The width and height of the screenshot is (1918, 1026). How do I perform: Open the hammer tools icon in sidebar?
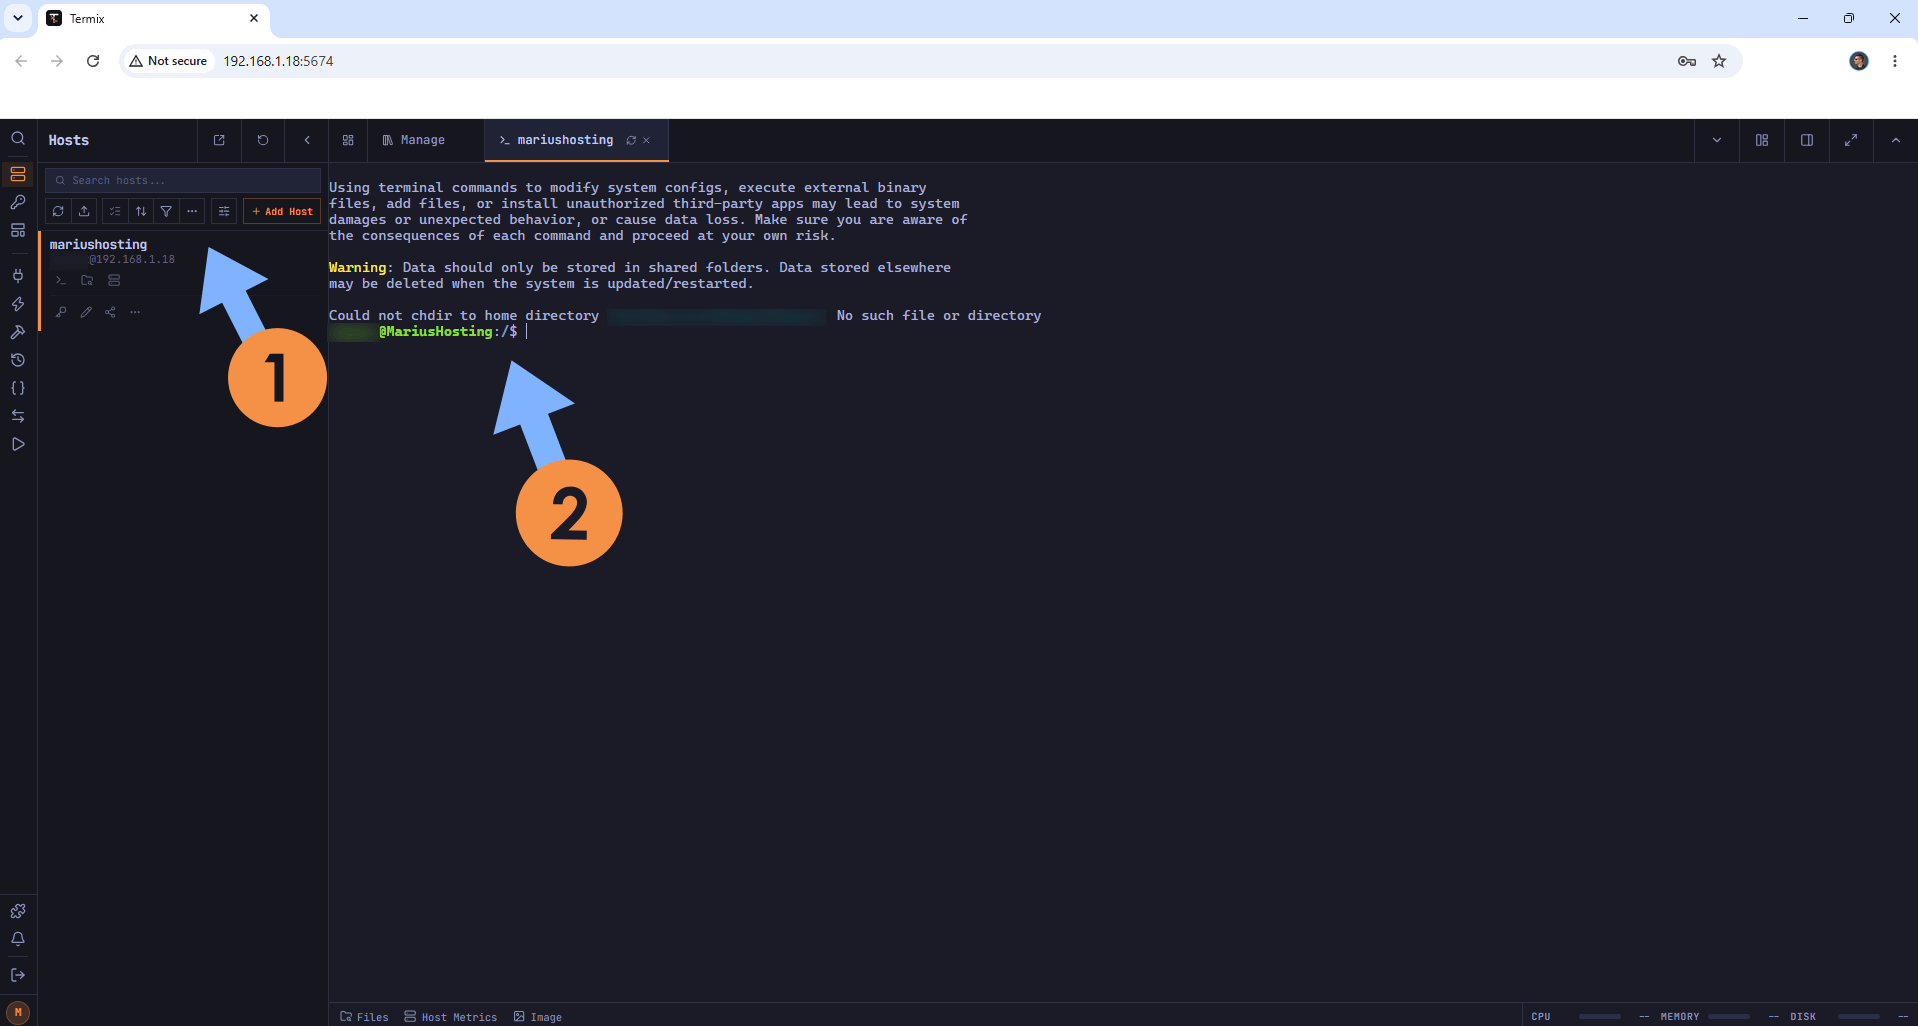18,332
